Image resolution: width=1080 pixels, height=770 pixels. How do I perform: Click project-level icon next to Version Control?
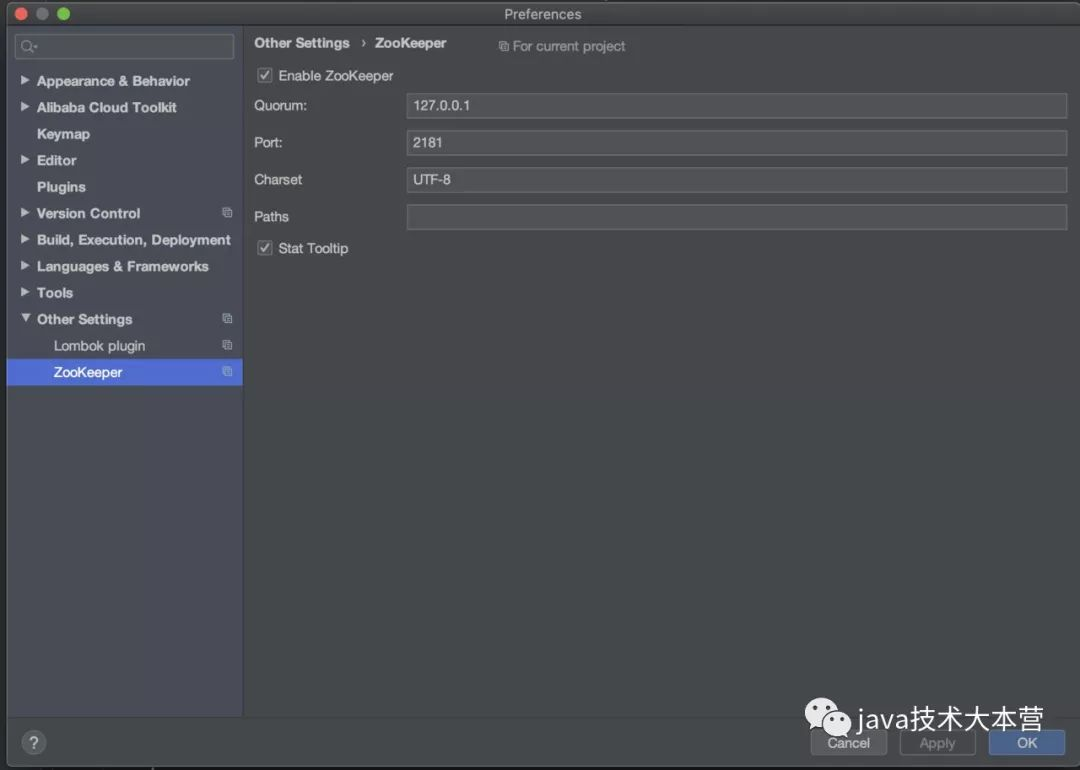coord(227,213)
